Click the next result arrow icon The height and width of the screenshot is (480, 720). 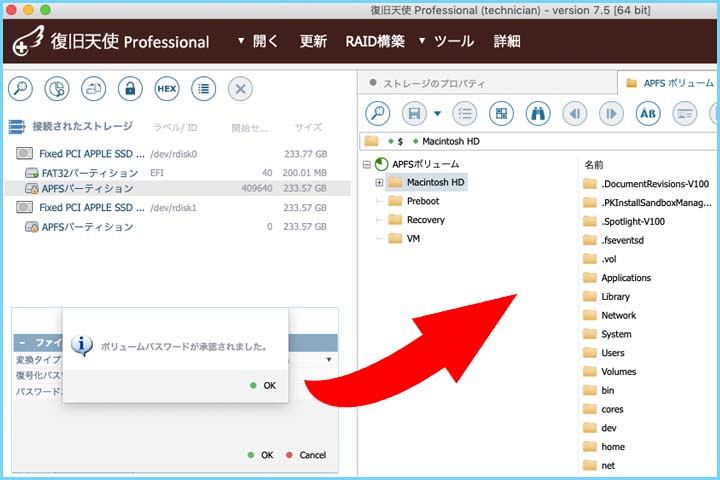tap(612, 113)
